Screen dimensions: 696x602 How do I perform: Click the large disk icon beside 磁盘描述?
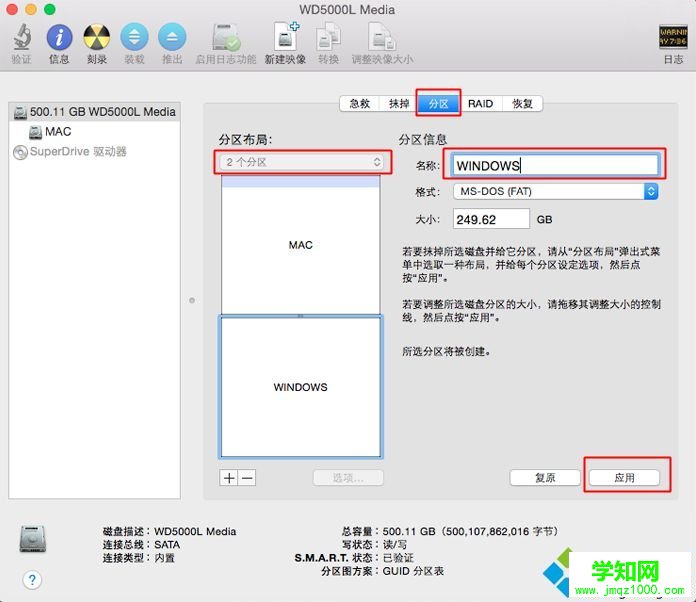coord(33,539)
